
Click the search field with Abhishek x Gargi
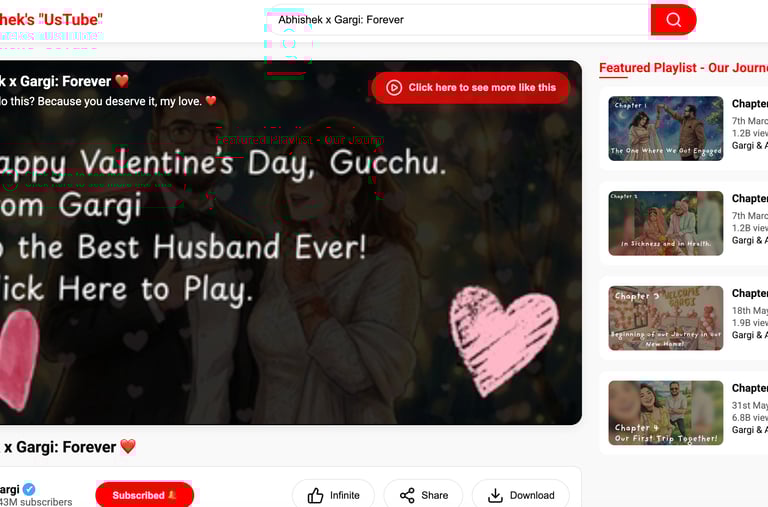click(459, 20)
